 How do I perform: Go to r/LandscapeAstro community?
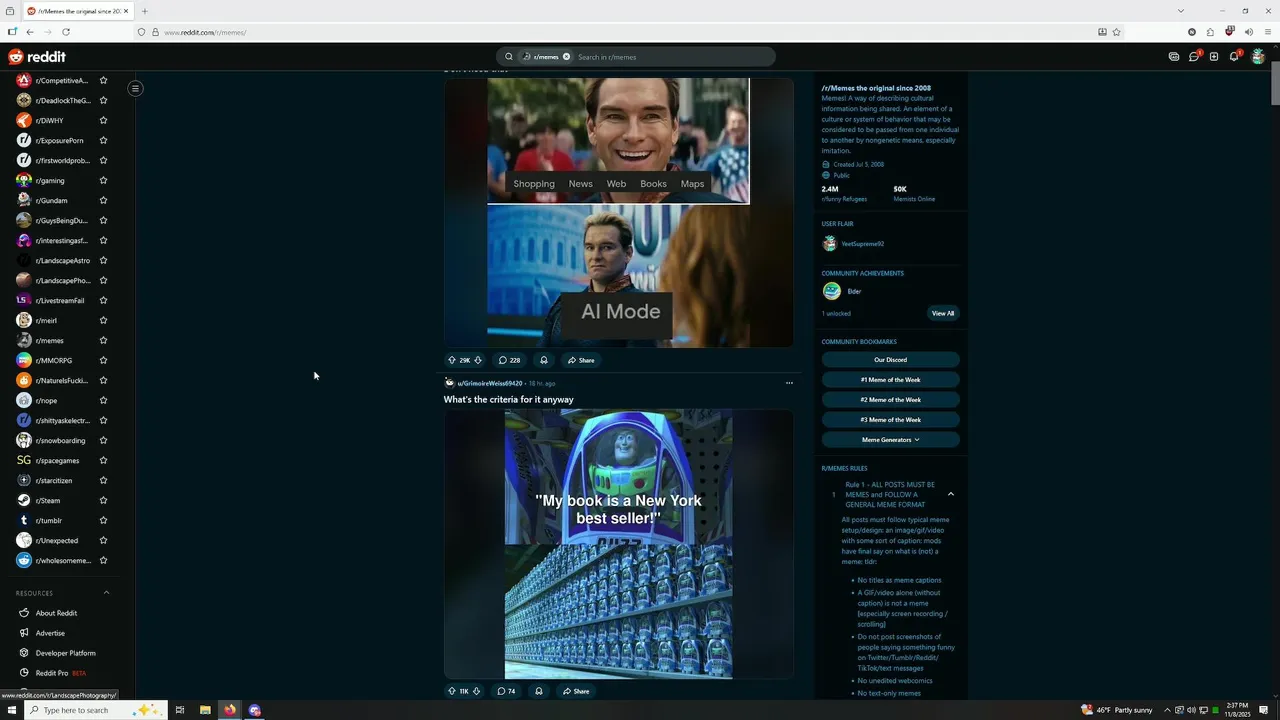pyautogui.click(x=62, y=260)
